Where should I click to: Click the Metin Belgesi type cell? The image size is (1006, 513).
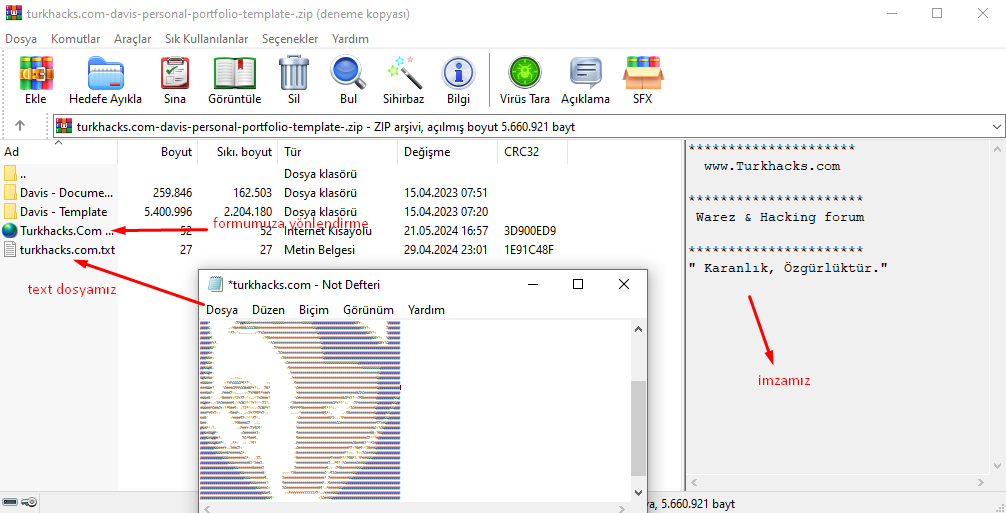click(x=320, y=249)
